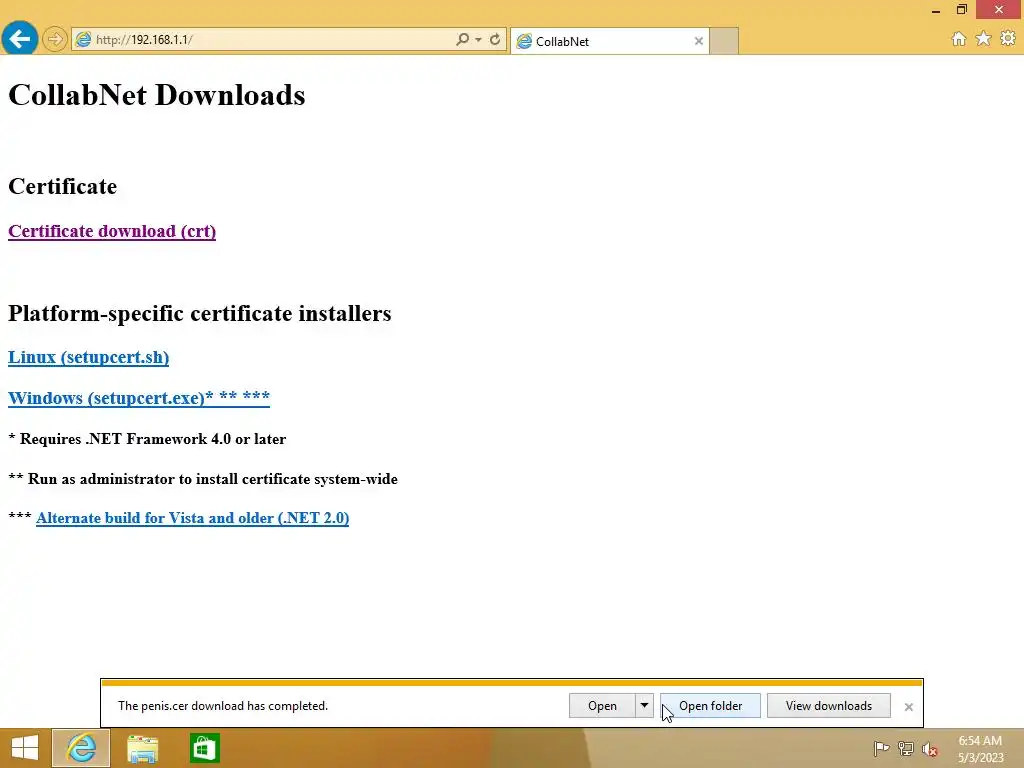Open the Tools gear icon
This screenshot has width=1024, height=768.
pyautogui.click(x=1008, y=39)
